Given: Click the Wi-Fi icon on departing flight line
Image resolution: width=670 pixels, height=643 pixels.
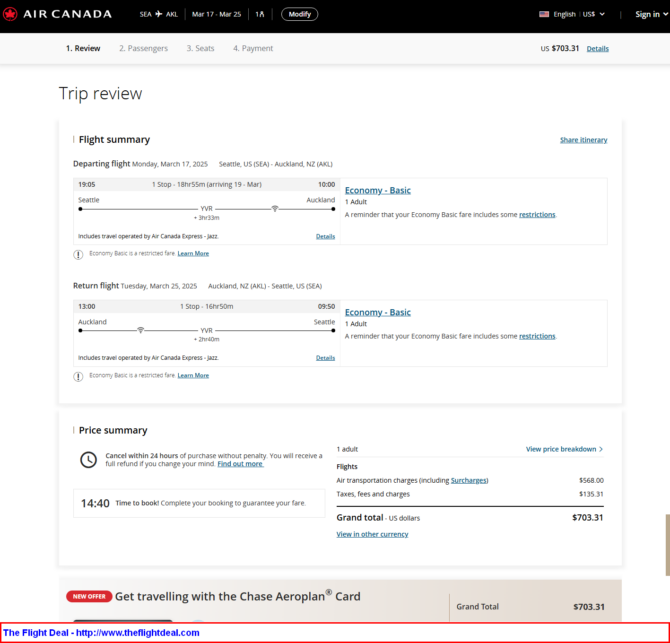Looking at the screenshot, I should [275, 208].
